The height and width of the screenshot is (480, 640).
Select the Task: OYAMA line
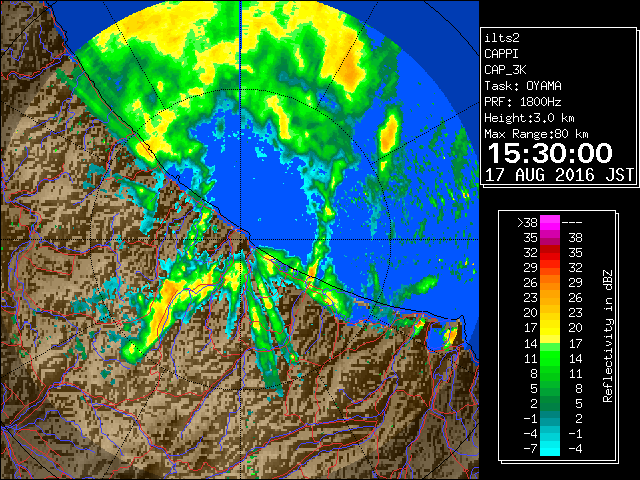tap(523, 86)
